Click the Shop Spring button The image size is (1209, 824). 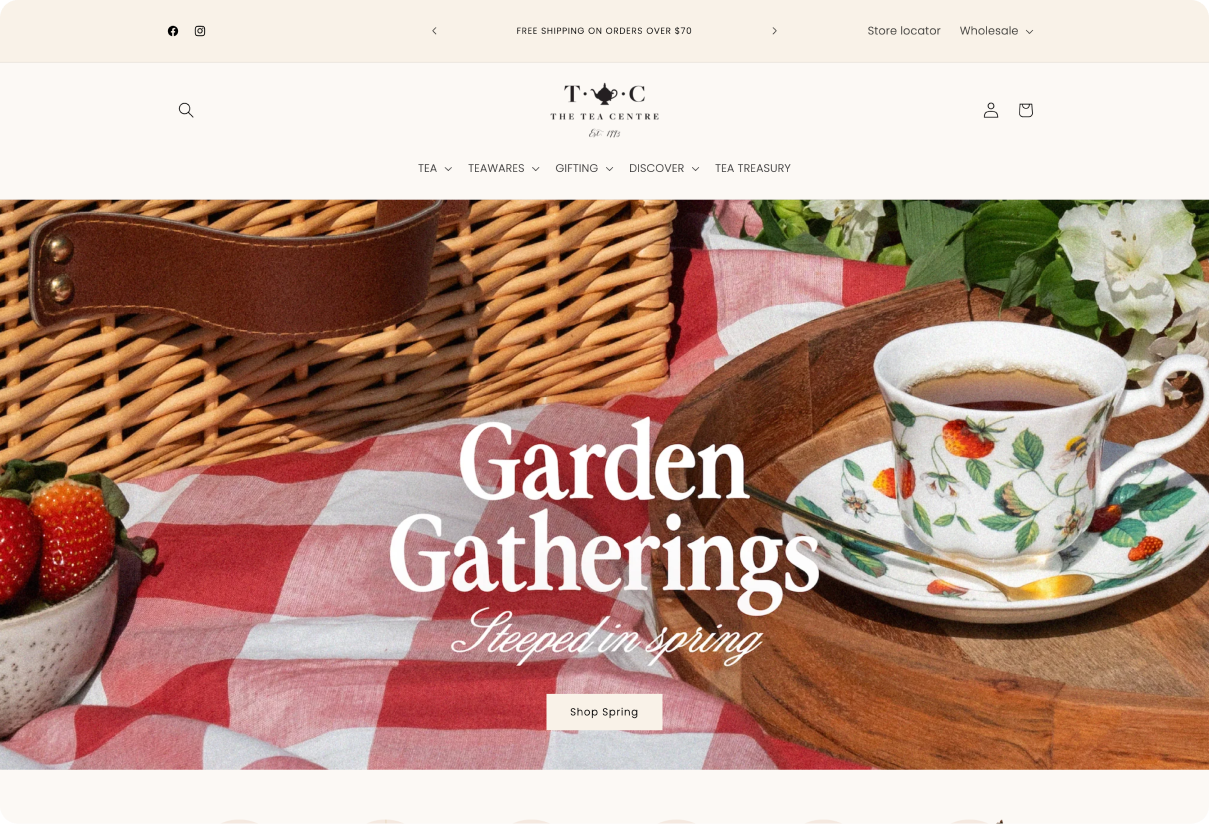tap(604, 712)
